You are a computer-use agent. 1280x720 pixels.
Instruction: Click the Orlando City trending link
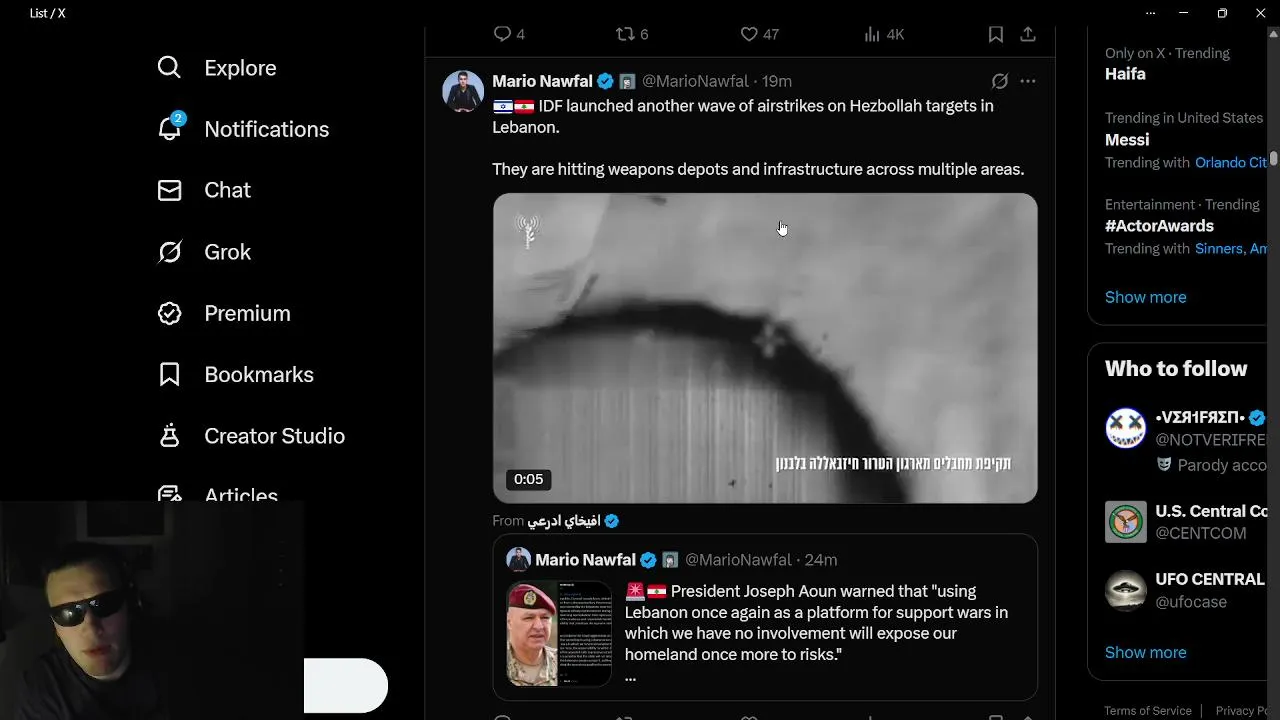(x=1231, y=163)
